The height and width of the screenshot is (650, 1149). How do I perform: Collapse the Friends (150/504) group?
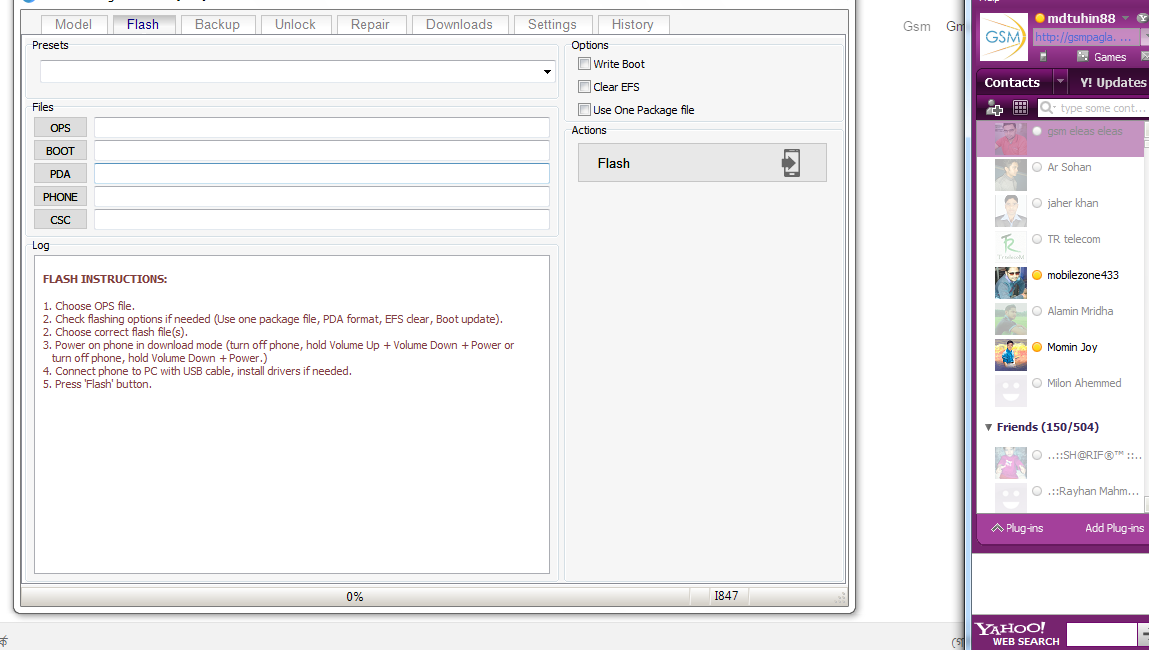click(989, 427)
